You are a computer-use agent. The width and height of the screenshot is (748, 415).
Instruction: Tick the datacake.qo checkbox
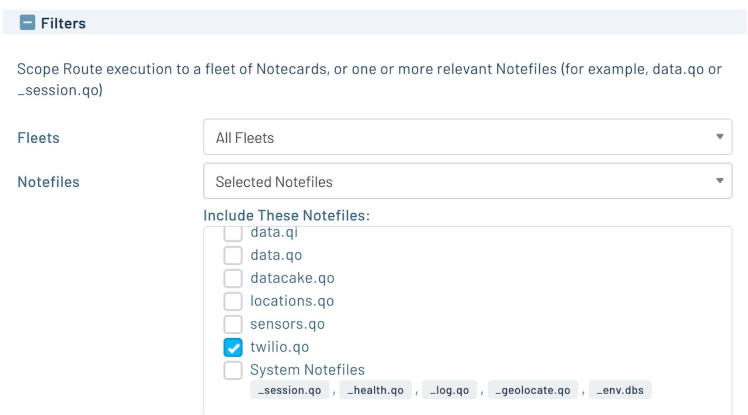pos(232,278)
